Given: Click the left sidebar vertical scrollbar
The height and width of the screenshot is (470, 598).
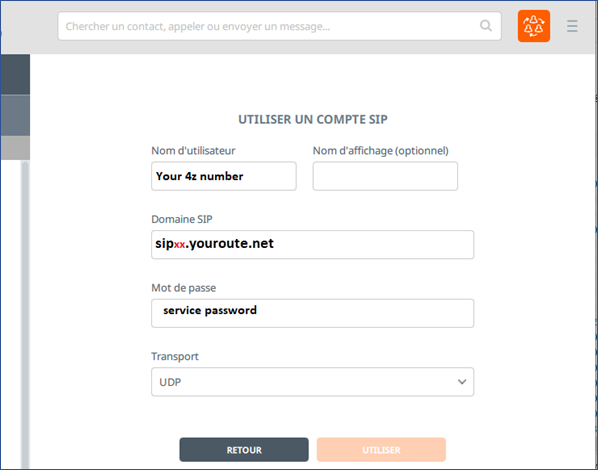Looking at the screenshot, I should click(25, 315).
